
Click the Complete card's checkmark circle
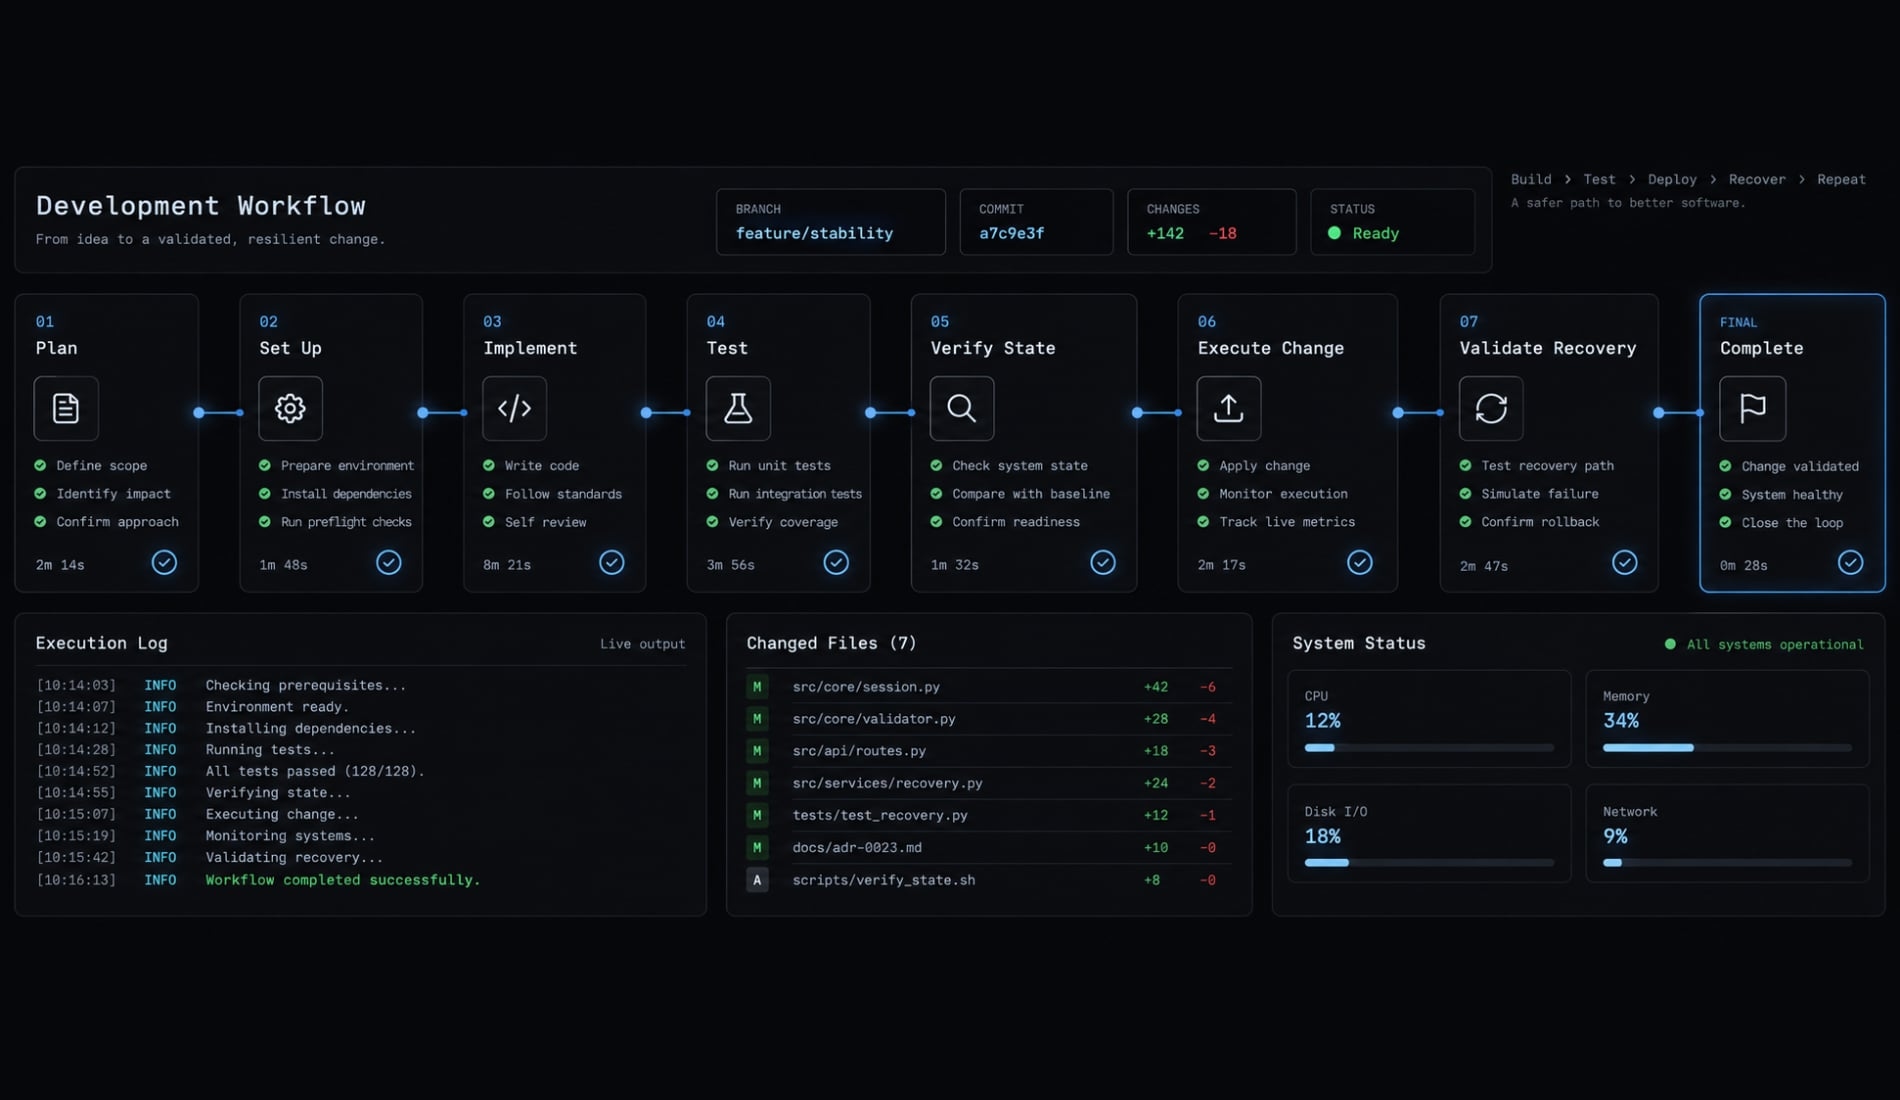(1850, 562)
